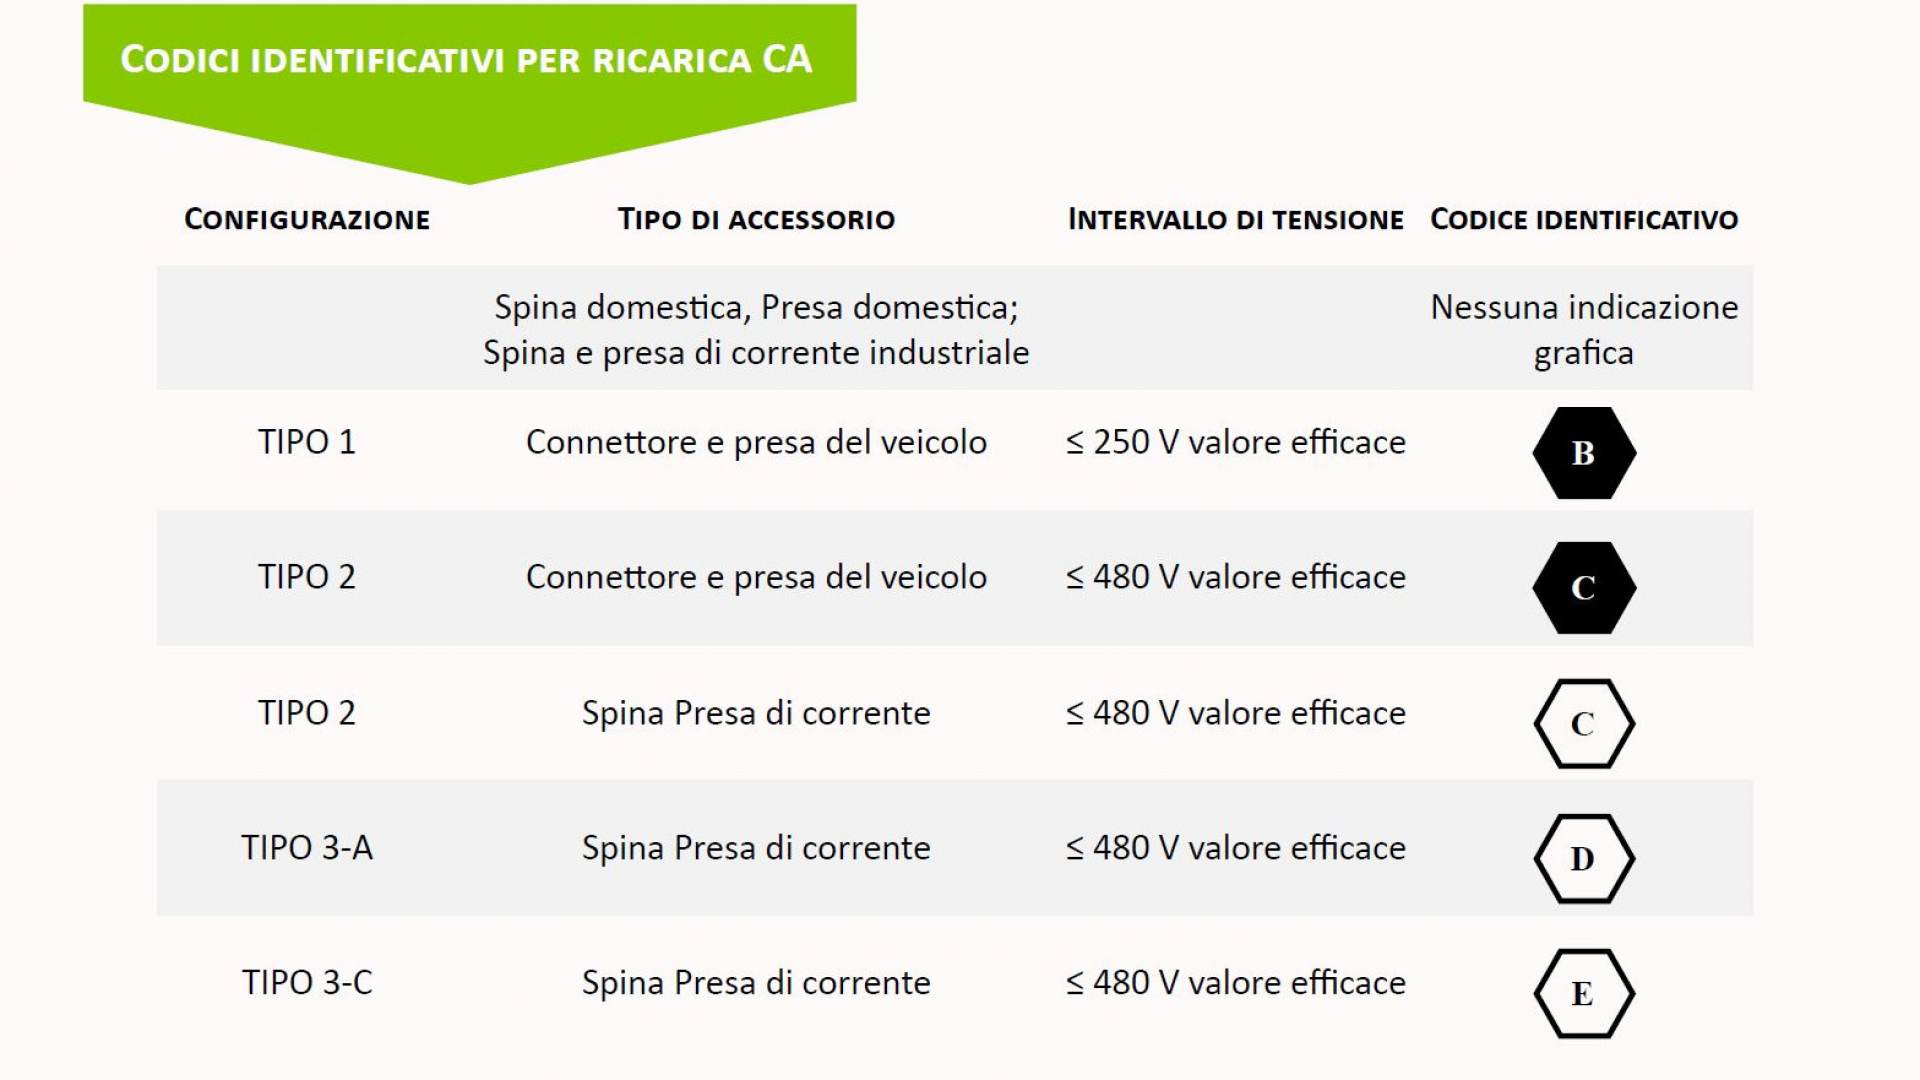The height and width of the screenshot is (1080, 1920).
Task: Click the black hexagon B icon
Action: pyautogui.click(x=1584, y=453)
